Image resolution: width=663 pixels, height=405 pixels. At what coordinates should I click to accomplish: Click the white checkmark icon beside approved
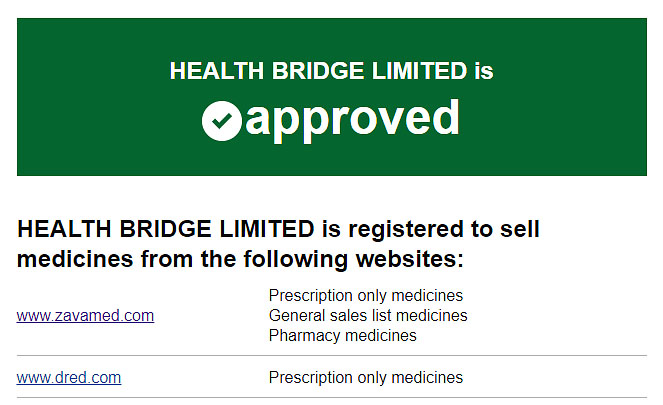pyautogui.click(x=221, y=121)
